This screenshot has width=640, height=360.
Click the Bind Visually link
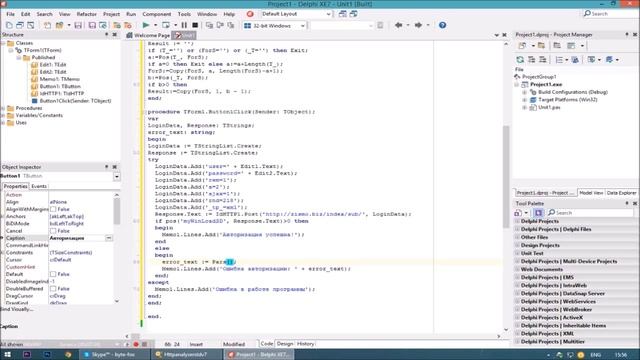coord(17,309)
